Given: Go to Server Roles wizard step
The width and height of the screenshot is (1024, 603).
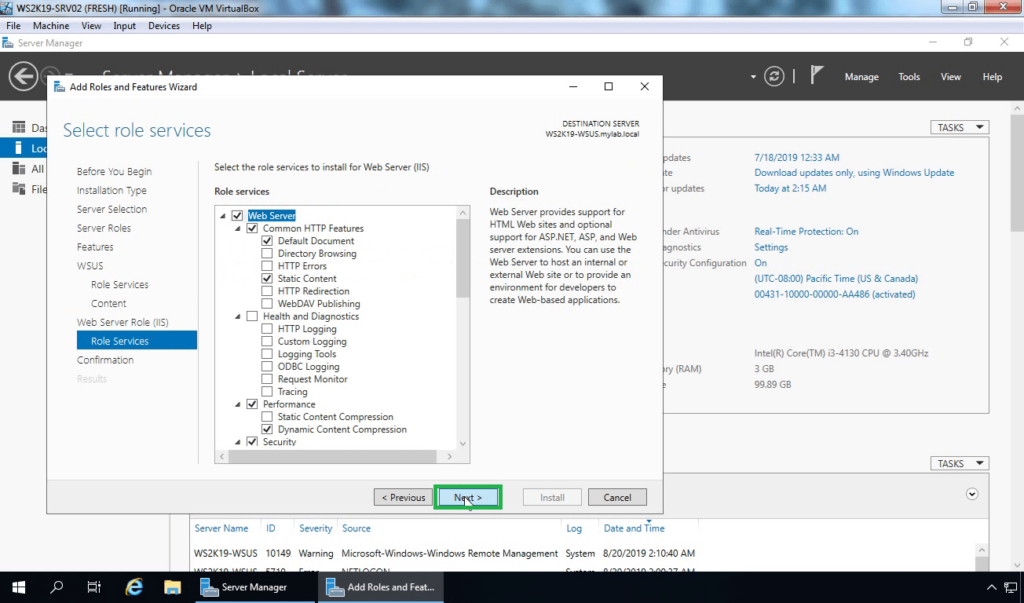Looking at the screenshot, I should tap(104, 228).
